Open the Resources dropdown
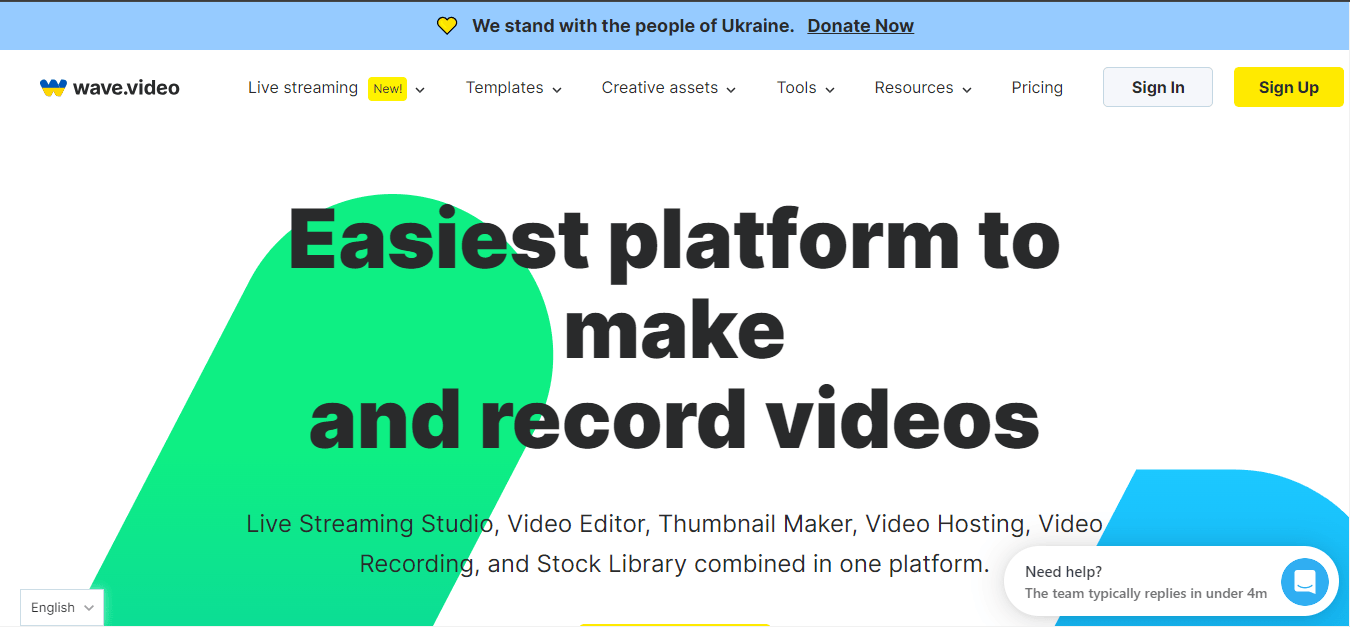Image resolution: width=1350 pixels, height=627 pixels. [921, 88]
